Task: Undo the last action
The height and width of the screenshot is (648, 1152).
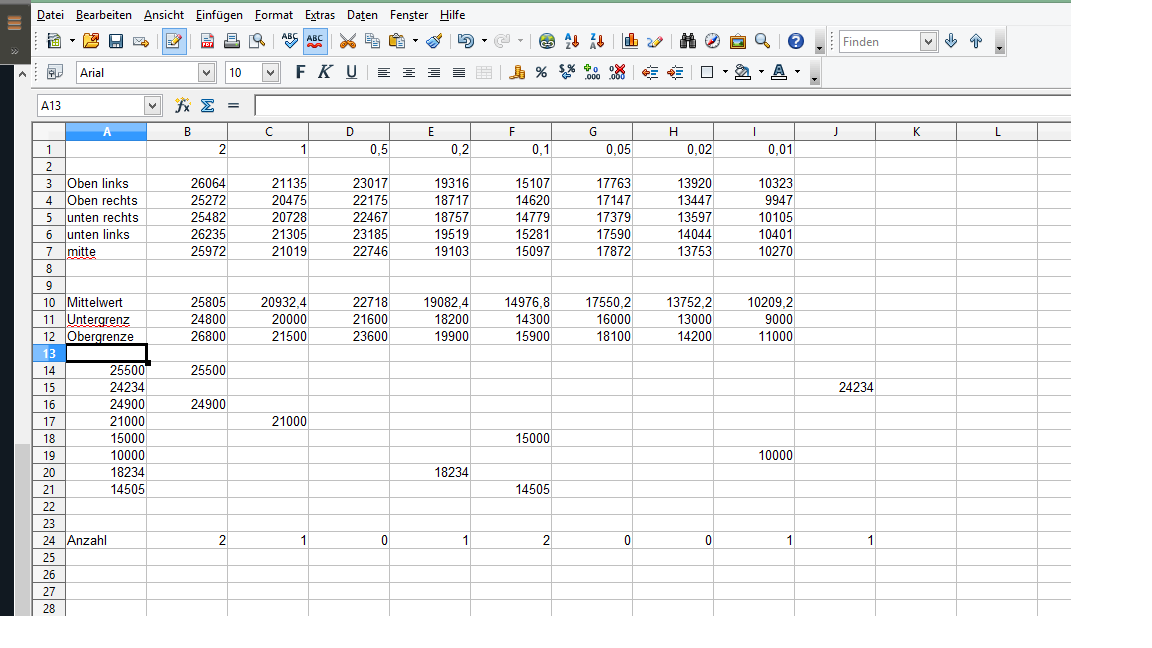Action: [x=466, y=41]
